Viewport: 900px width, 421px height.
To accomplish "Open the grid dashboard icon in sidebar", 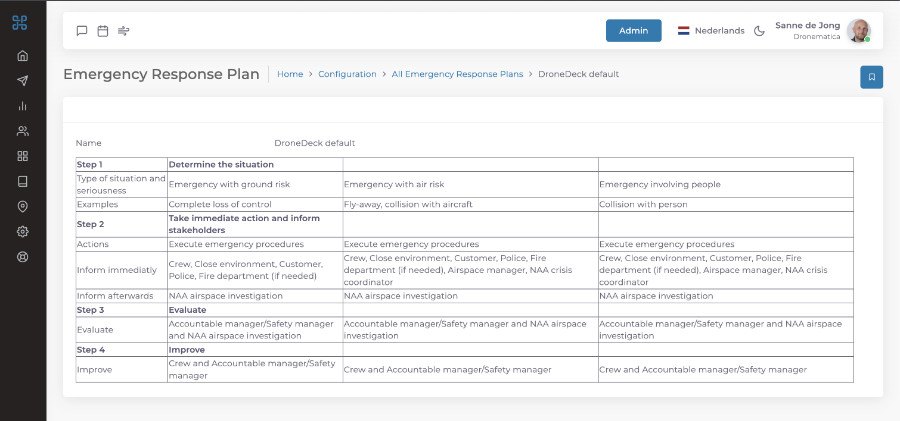I will click(x=22, y=156).
